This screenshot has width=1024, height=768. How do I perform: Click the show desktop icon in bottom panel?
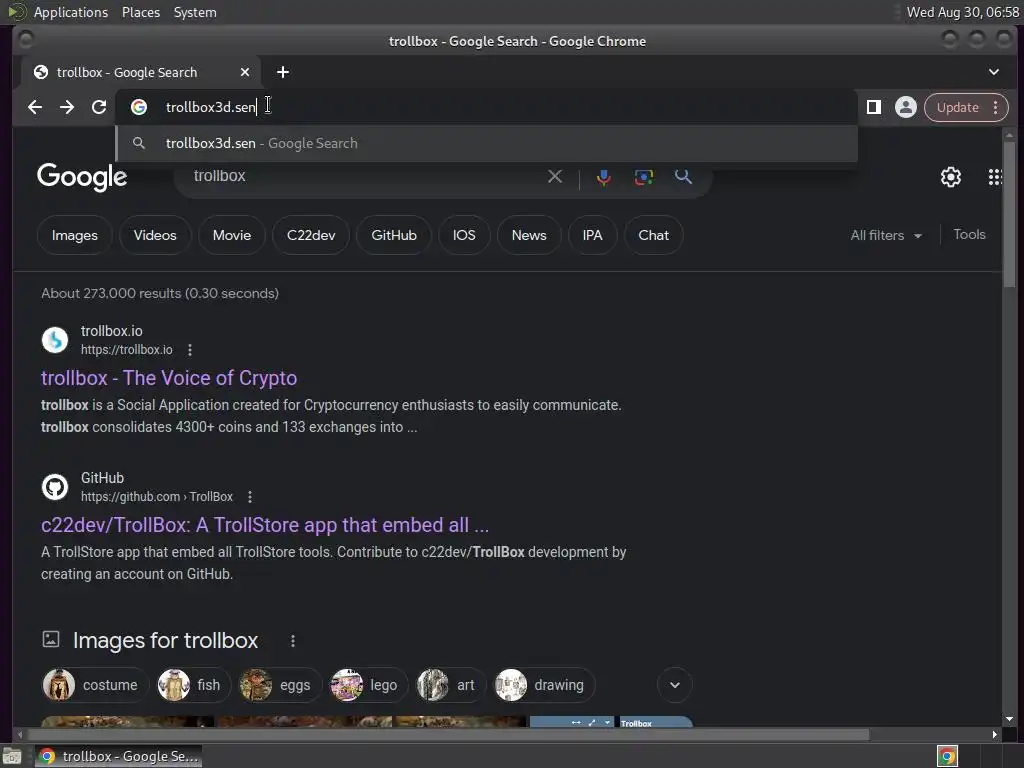(x=12, y=756)
